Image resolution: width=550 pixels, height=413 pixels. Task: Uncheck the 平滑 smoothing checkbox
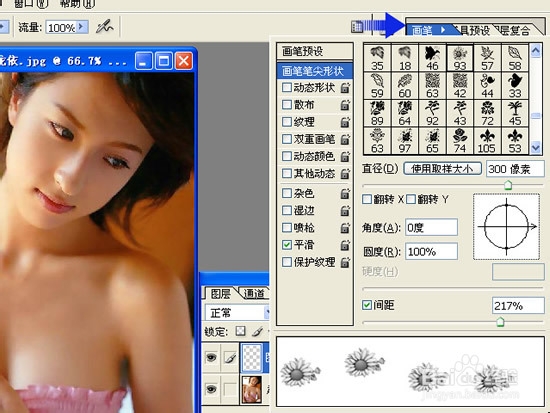287,245
